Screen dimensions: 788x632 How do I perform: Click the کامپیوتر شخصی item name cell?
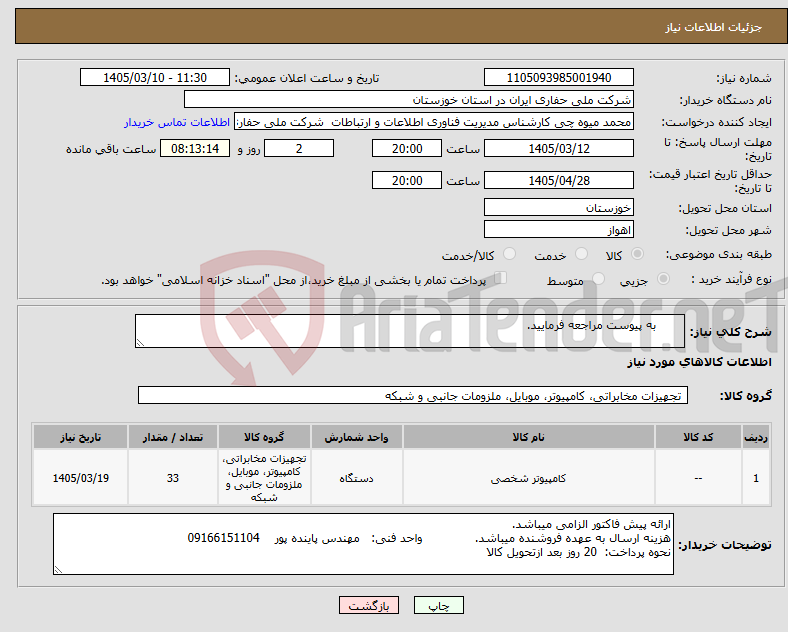(x=528, y=478)
